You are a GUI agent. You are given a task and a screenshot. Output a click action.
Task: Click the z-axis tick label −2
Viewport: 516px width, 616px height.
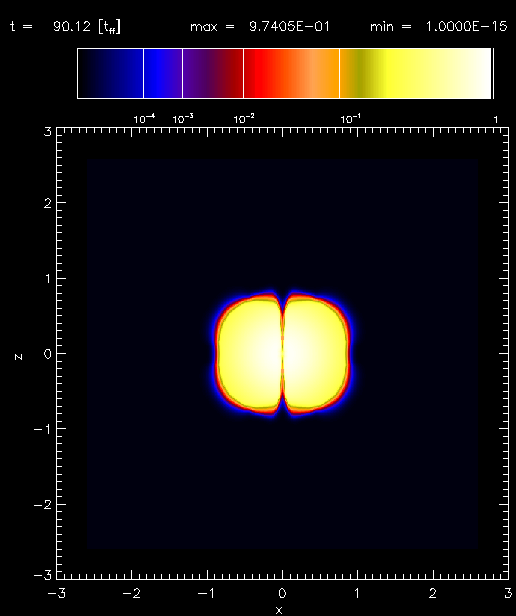(x=42, y=504)
